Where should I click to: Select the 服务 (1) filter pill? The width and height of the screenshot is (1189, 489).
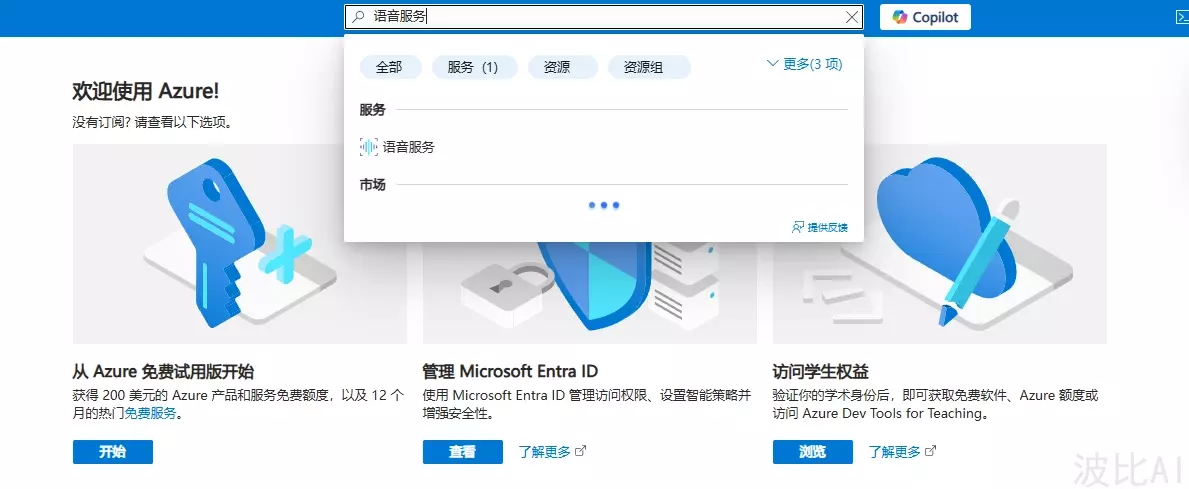pos(475,67)
